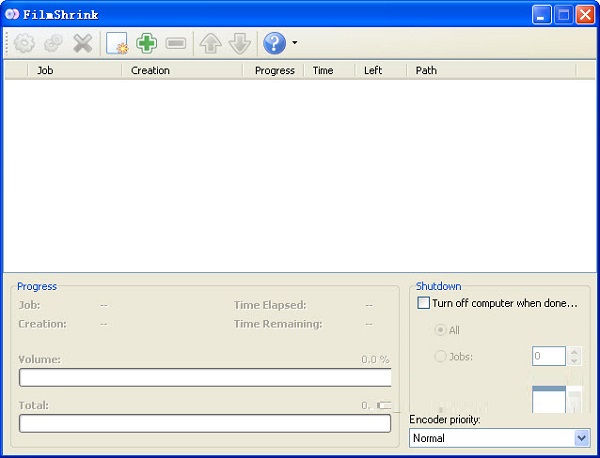600x458 pixels.
Task: Open help with blue question mark
Action: tap(274, 44)
